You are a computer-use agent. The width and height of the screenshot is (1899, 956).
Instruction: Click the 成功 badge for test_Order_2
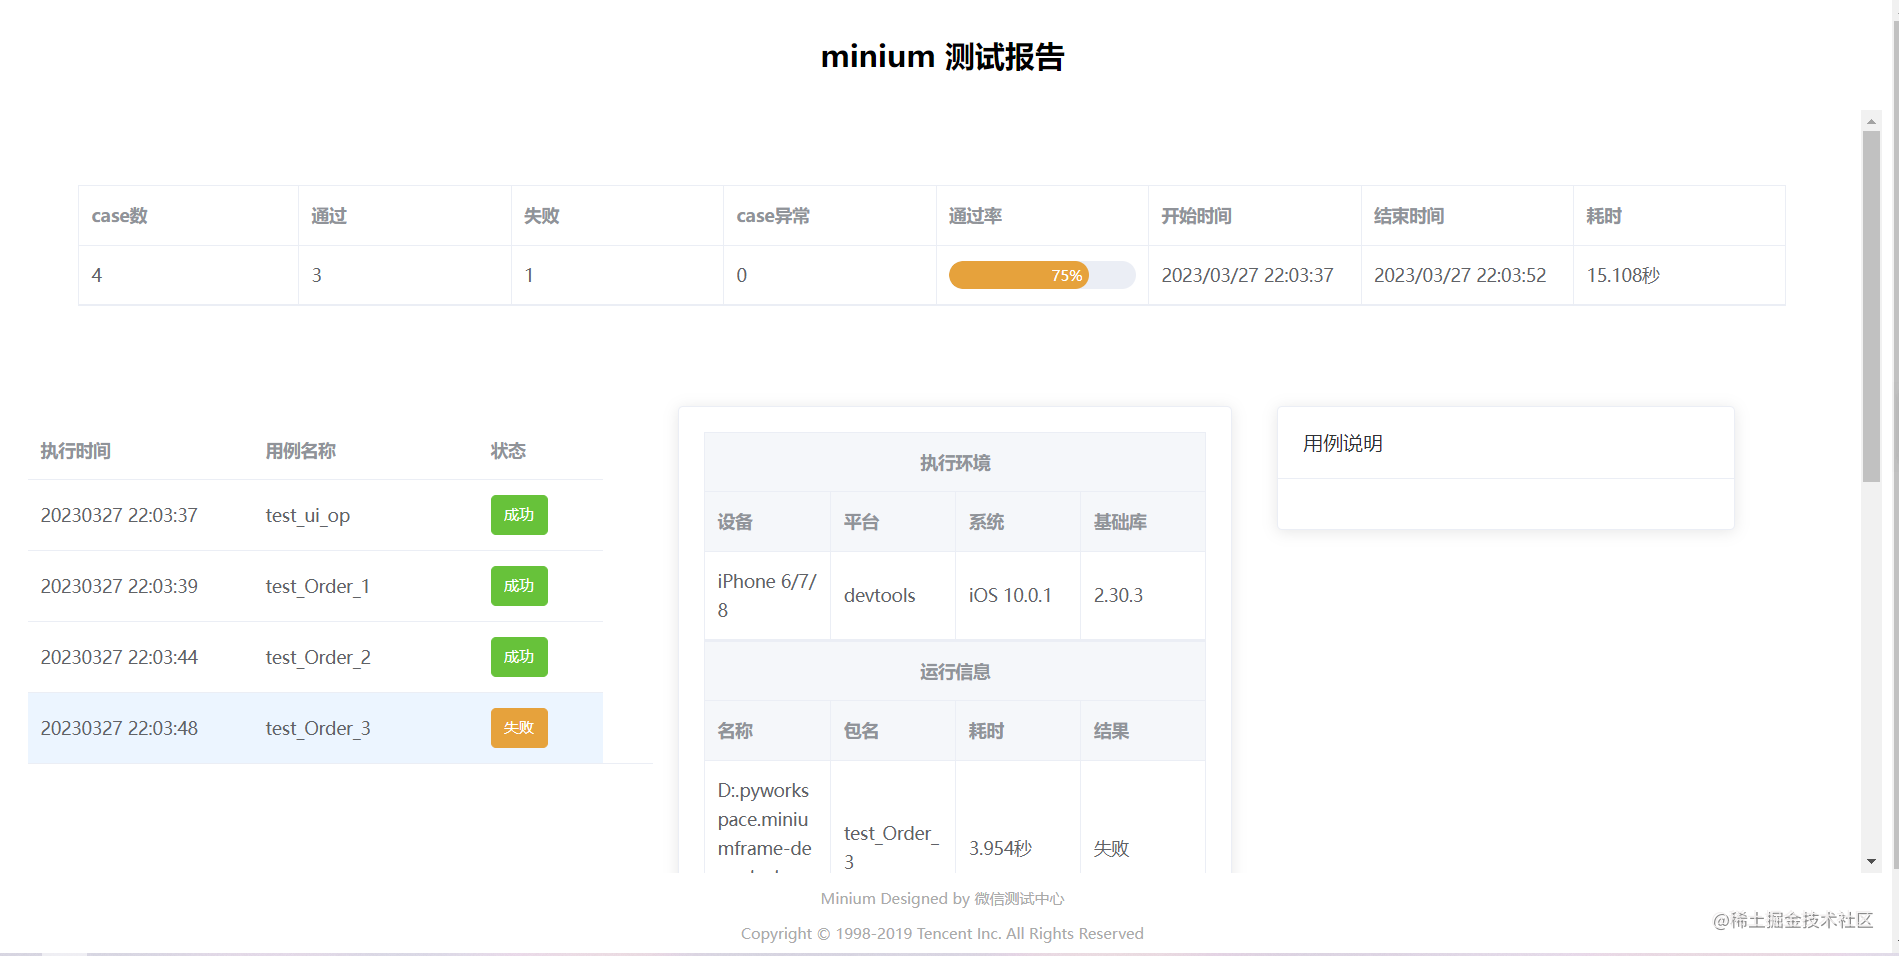click(519, 657)
